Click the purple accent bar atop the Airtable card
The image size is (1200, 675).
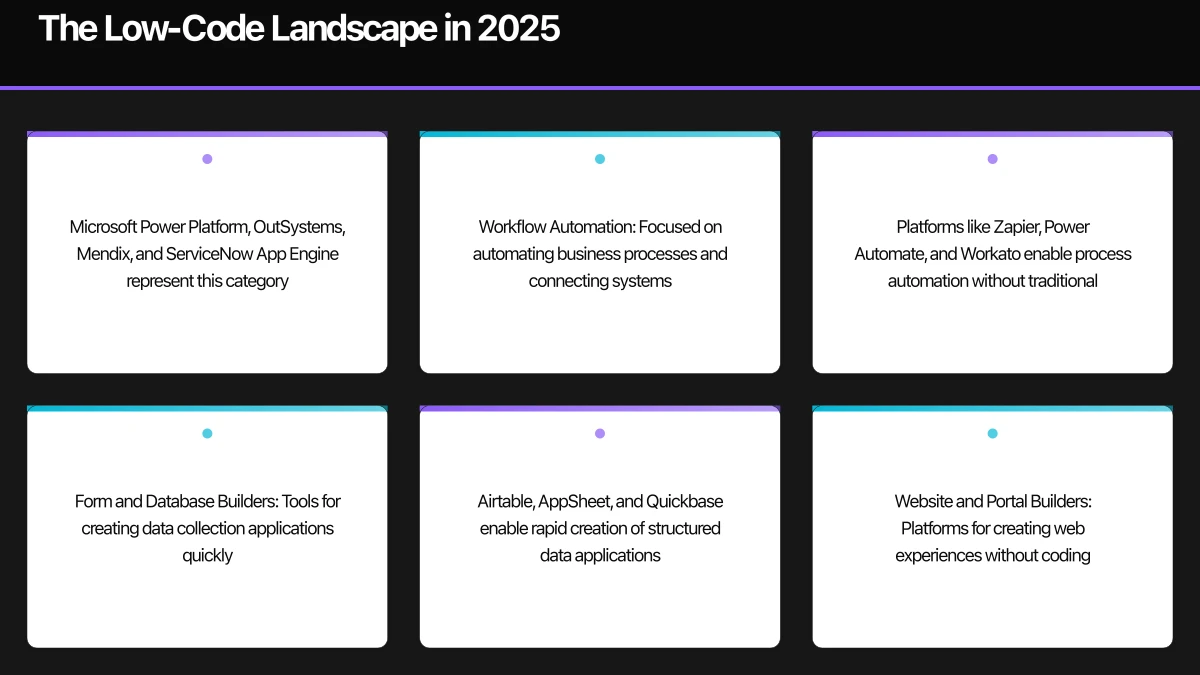tap(600, 409)
